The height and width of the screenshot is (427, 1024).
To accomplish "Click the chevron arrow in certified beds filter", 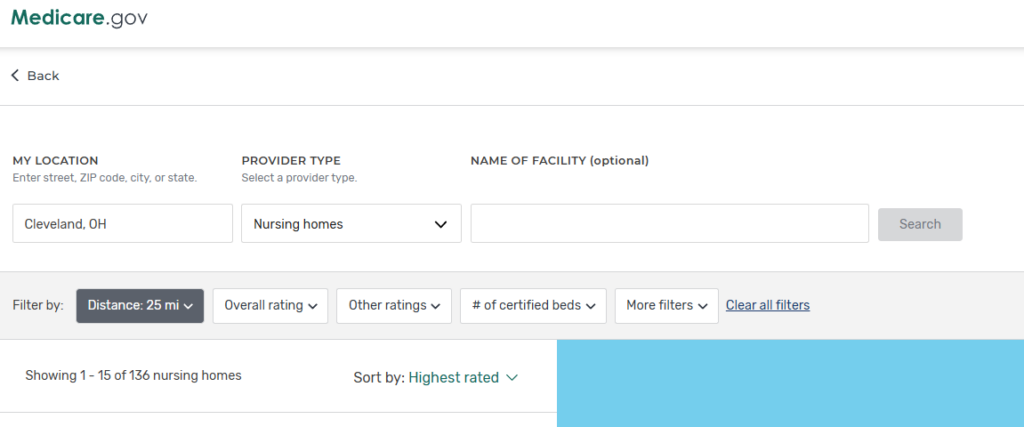I will click(x=591, y=306).
